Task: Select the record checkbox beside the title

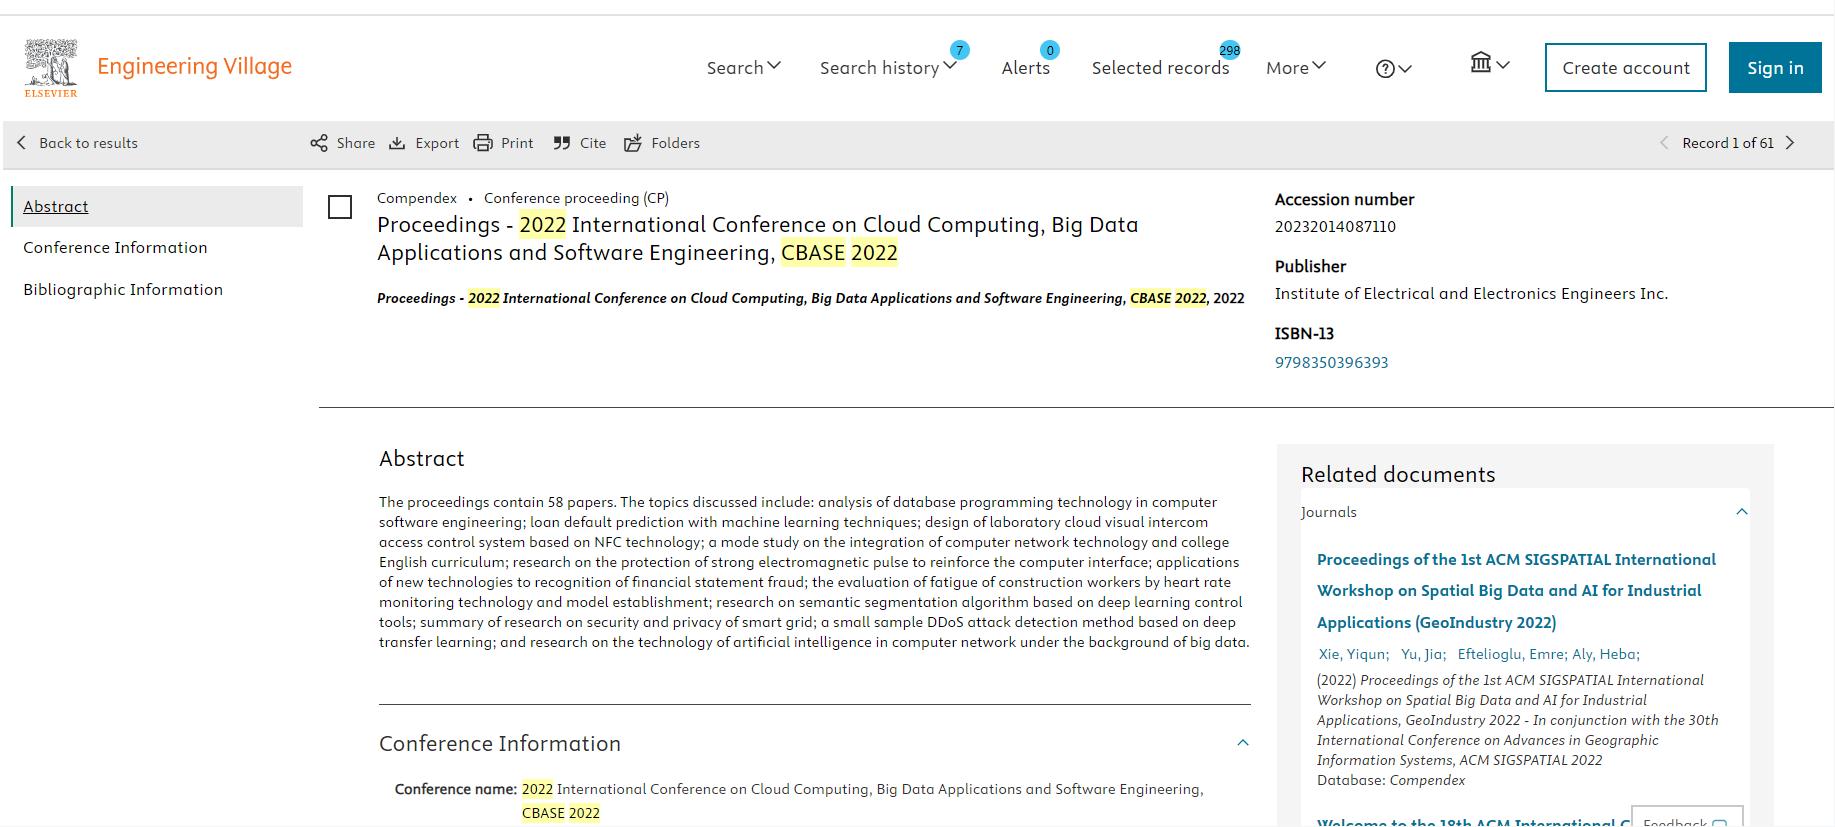Action: coord(340,207)
